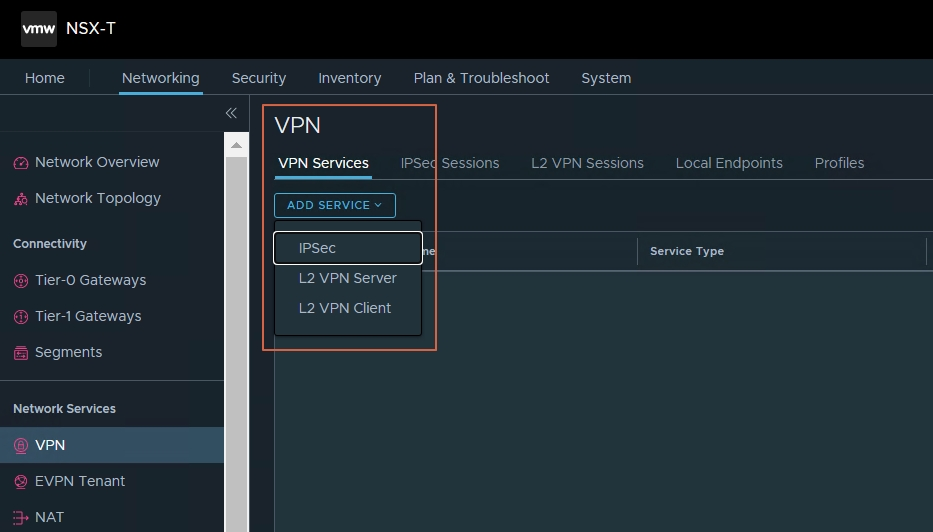Screen dimensions: 933x532
Task: Switch to the Local Endpoints tab
Action: [729, 163]
